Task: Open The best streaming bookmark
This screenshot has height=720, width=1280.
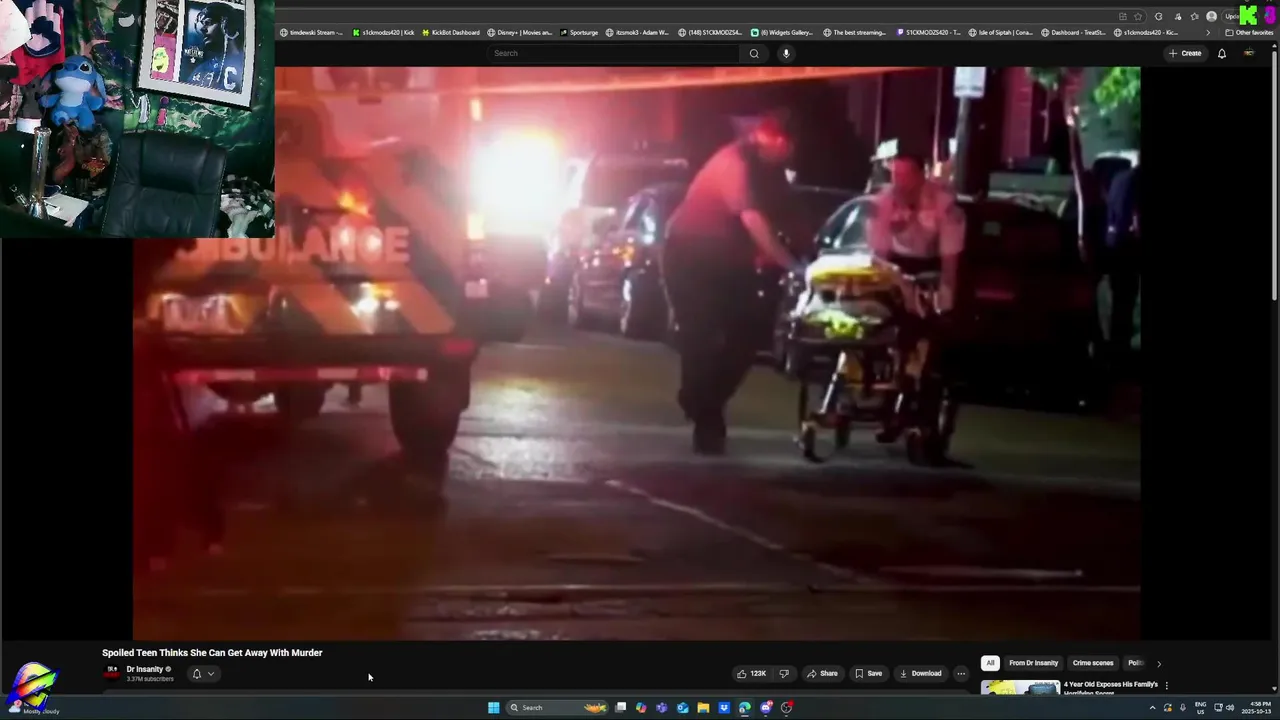Action: point(855,32)
